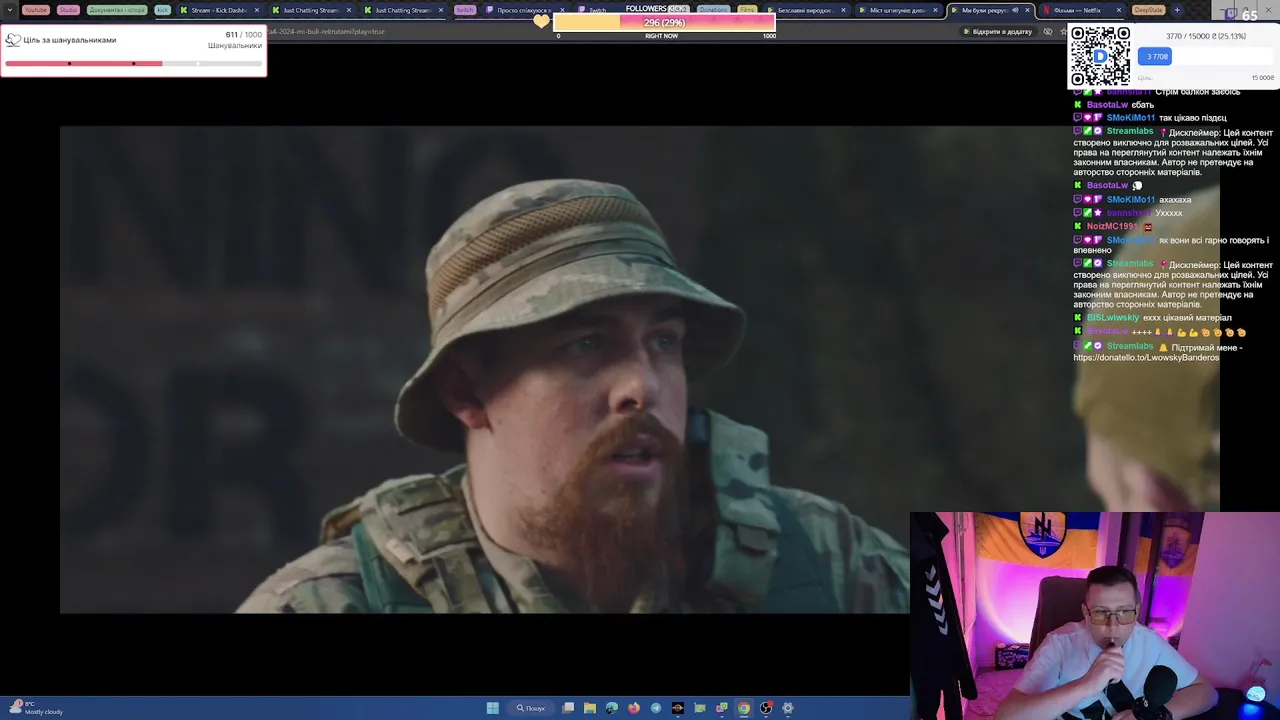Click the 'Ціль за шанувальниками' heart icon
Screen dimensions: 1280x720
(13, 40)
